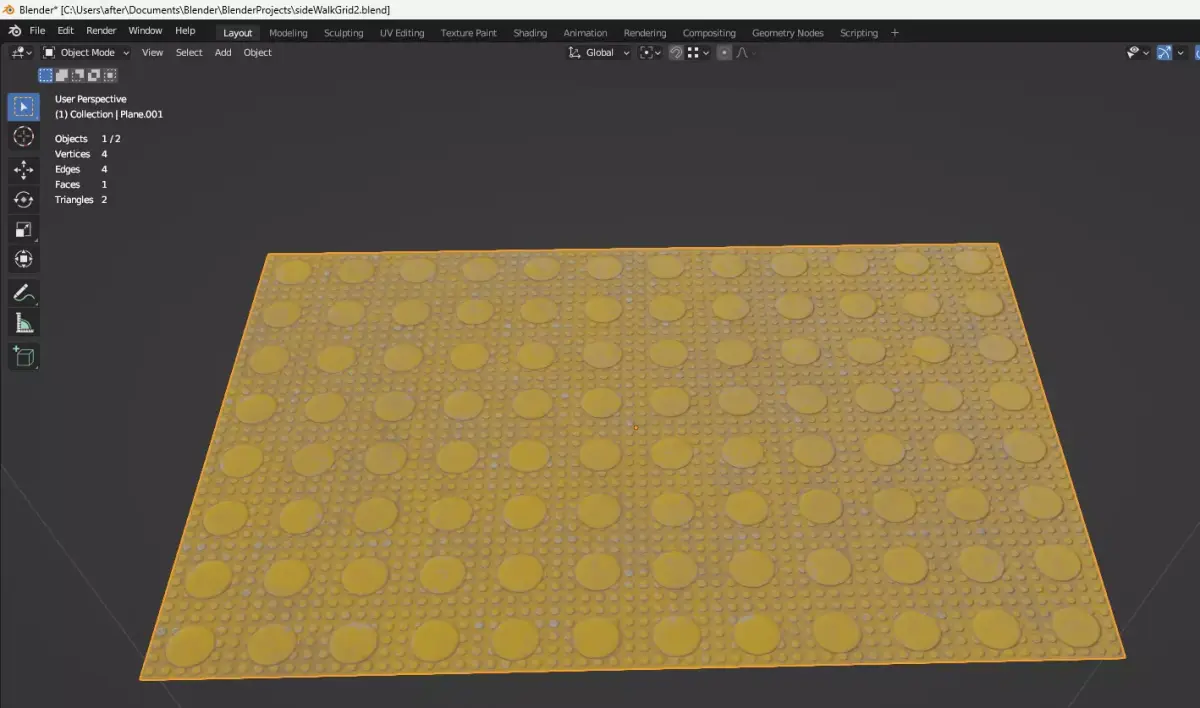Open Global transform orientation dropdown
1200x708 pixels.
click(598, 53)
